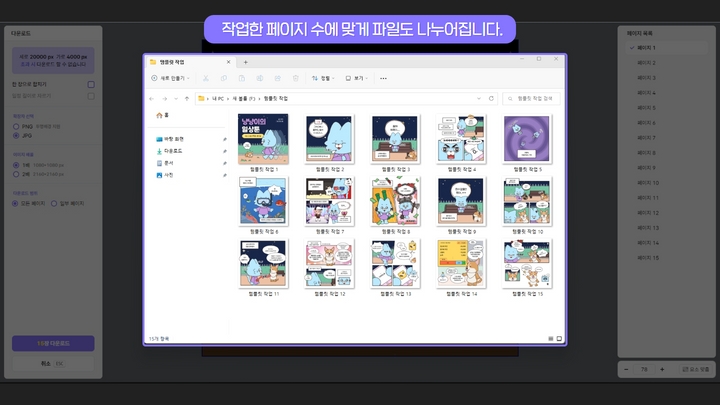Open Downloads (다운로드) in the Explorer sidebar
This screenshot has width=720, height=405.
[x=169, y=151]
